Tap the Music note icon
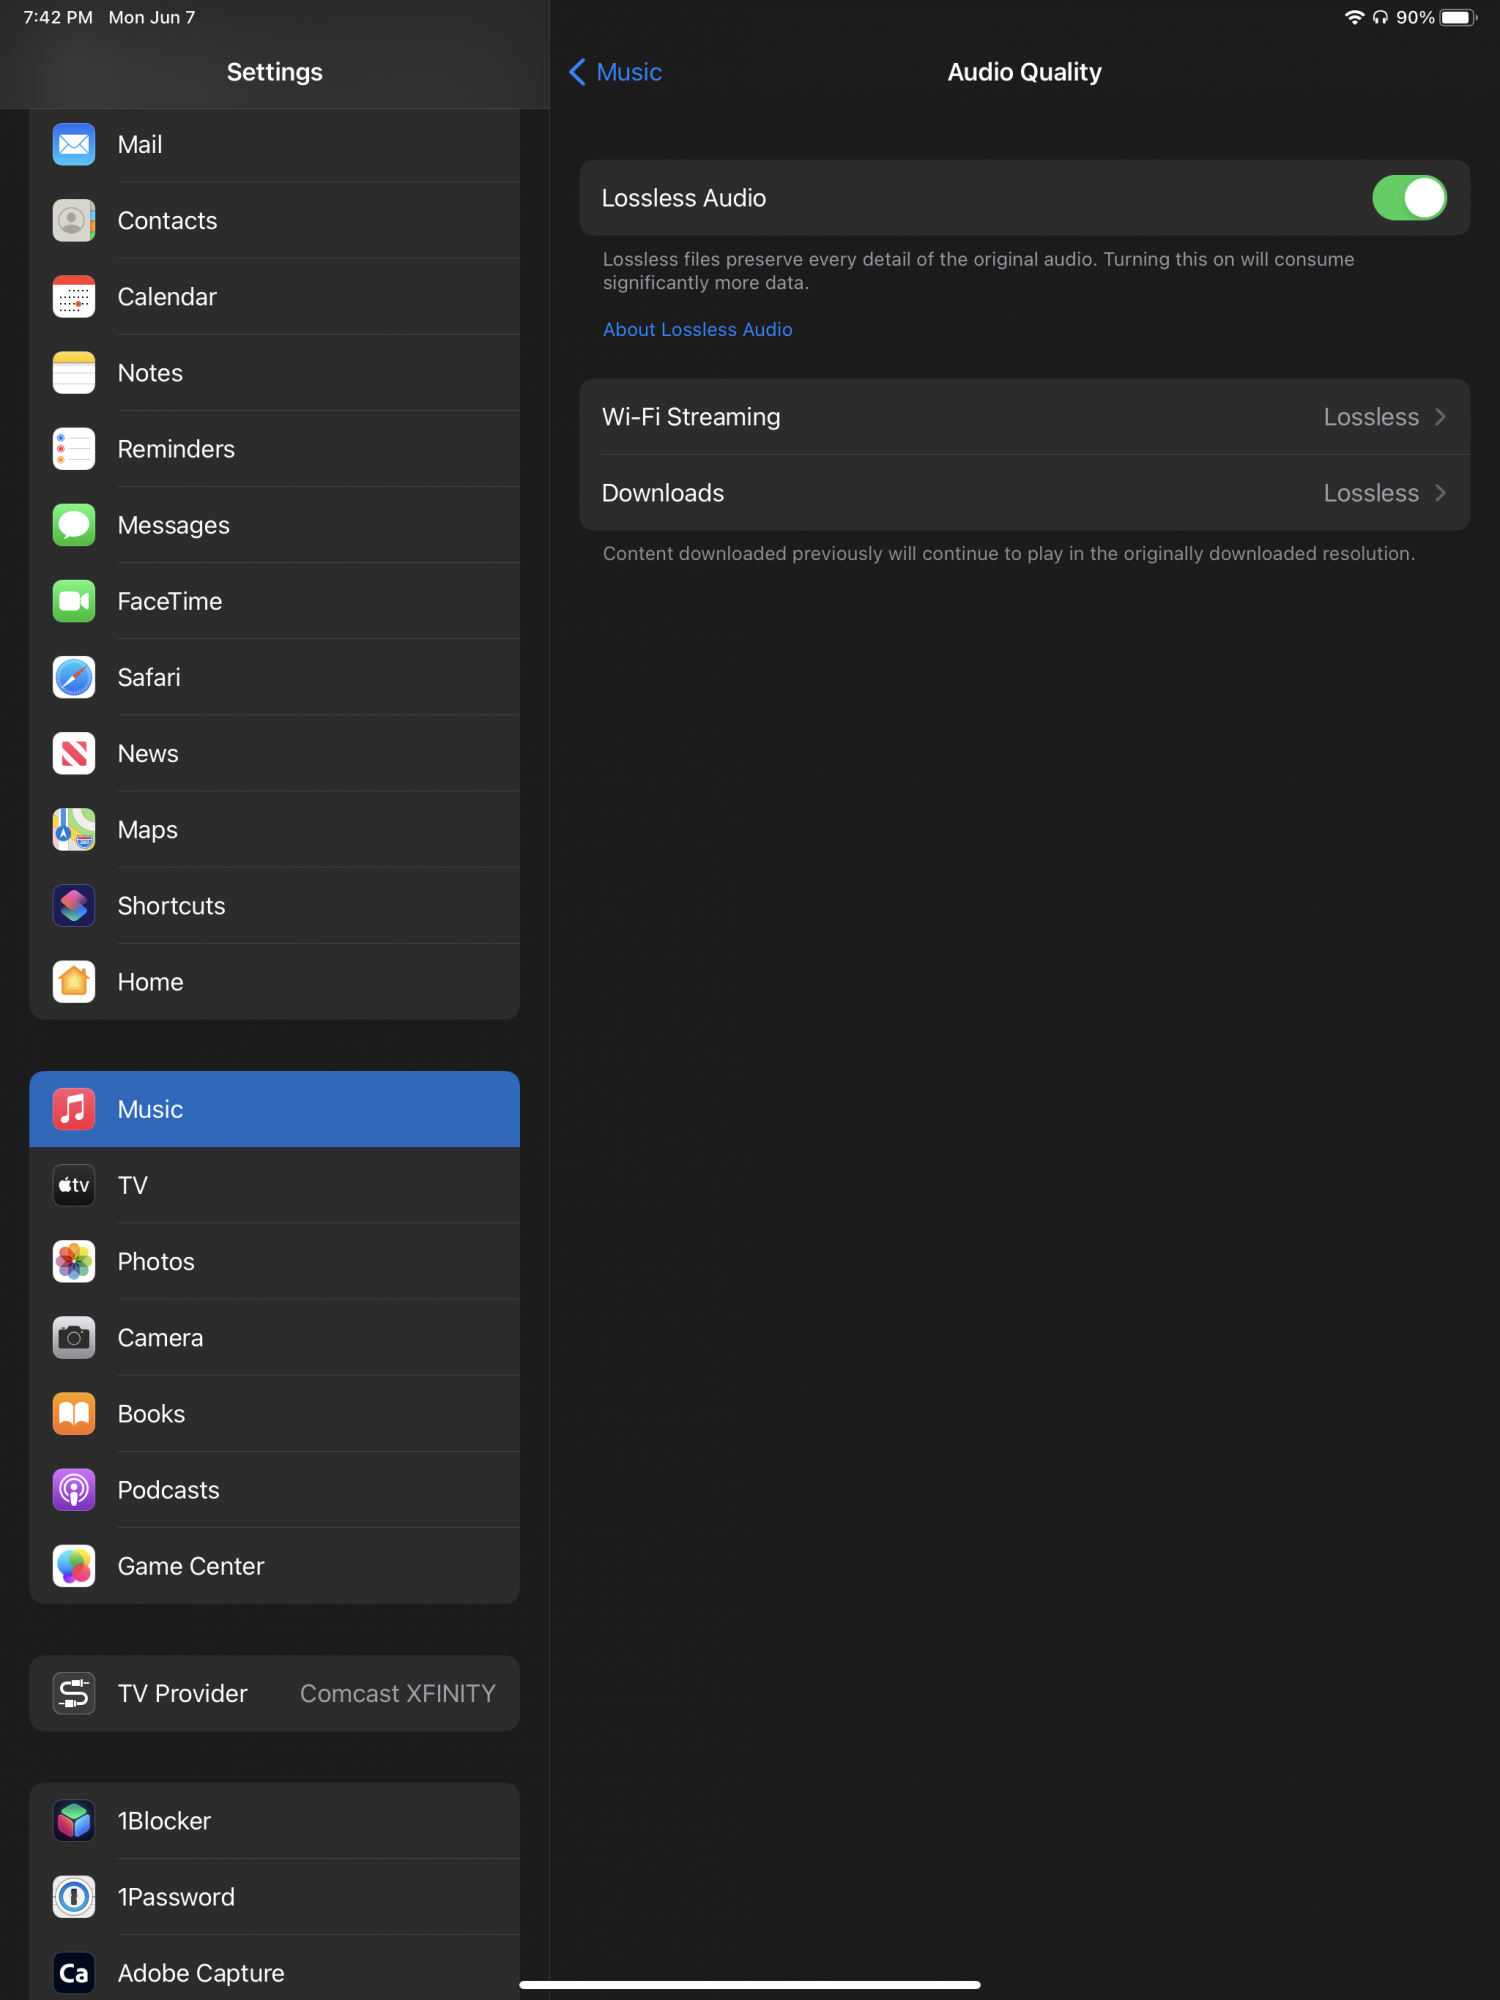The image size is (1500, 2000). [74, 1109]
